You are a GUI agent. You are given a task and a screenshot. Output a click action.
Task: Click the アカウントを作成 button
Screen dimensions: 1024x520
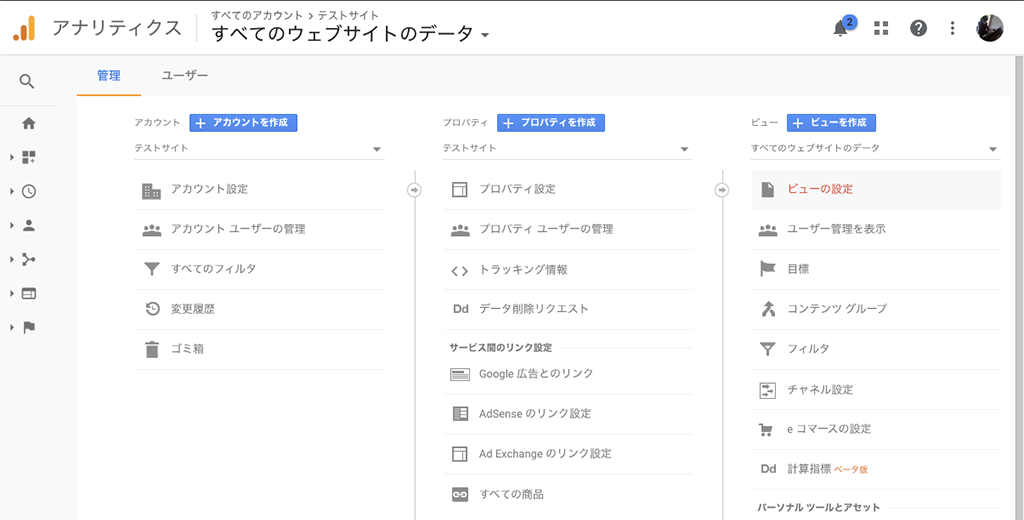244,123
